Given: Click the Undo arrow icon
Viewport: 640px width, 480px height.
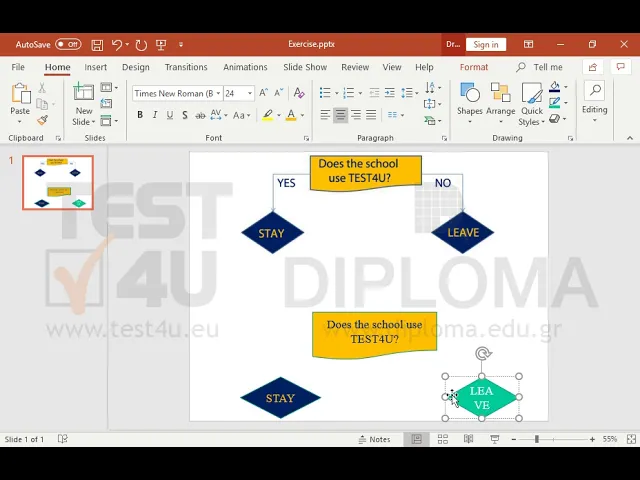Looking at the screenshot, I should [x=117, y=44].
